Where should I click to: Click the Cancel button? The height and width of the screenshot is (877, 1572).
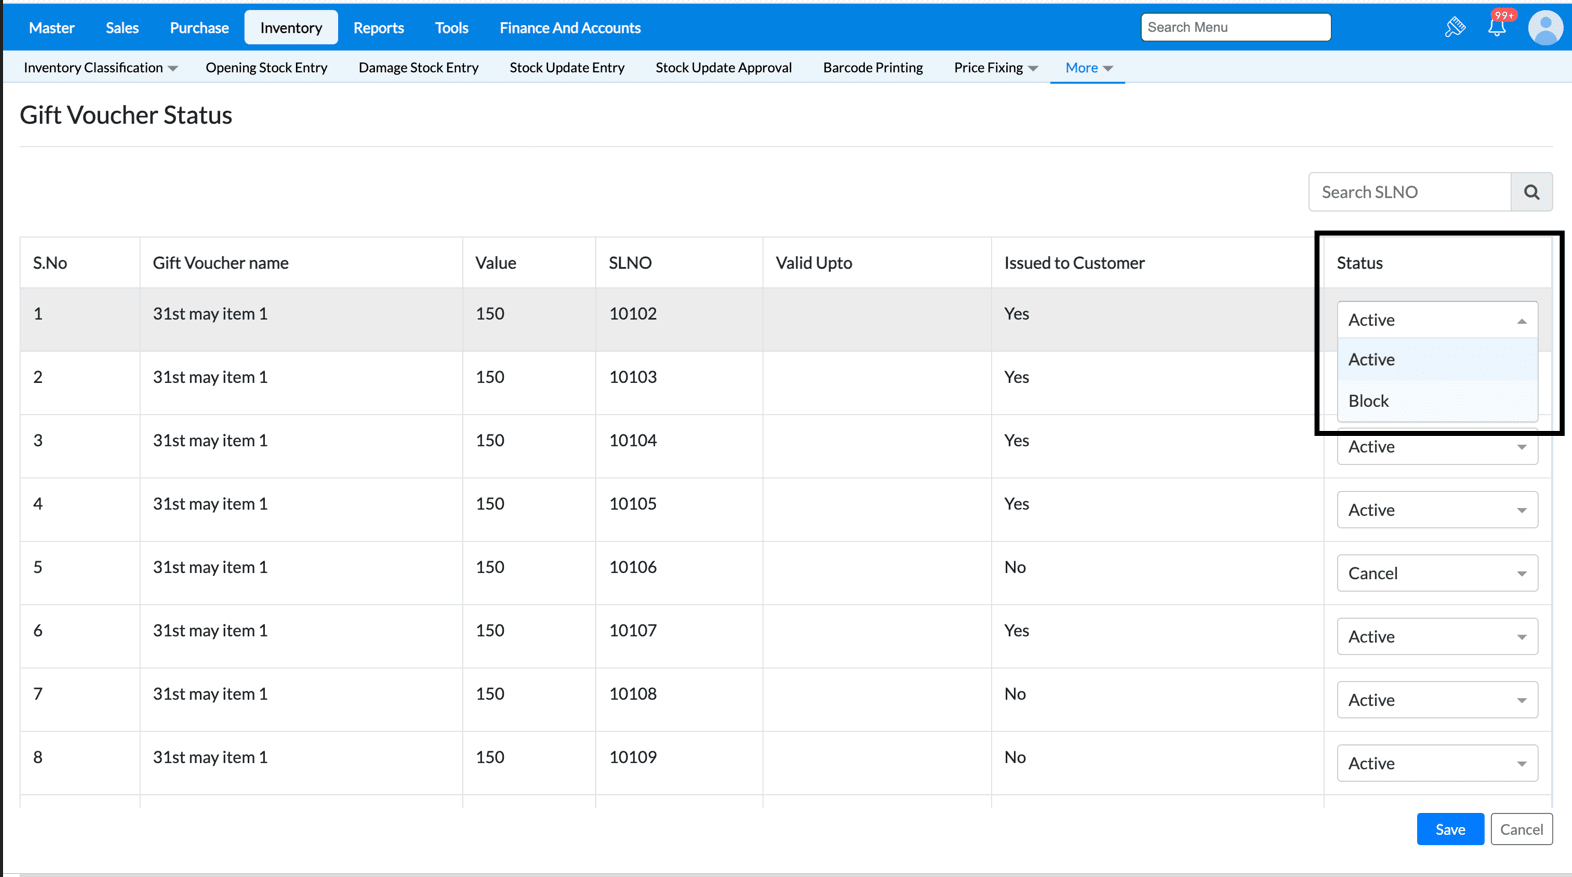click(x=1520, y=829)
